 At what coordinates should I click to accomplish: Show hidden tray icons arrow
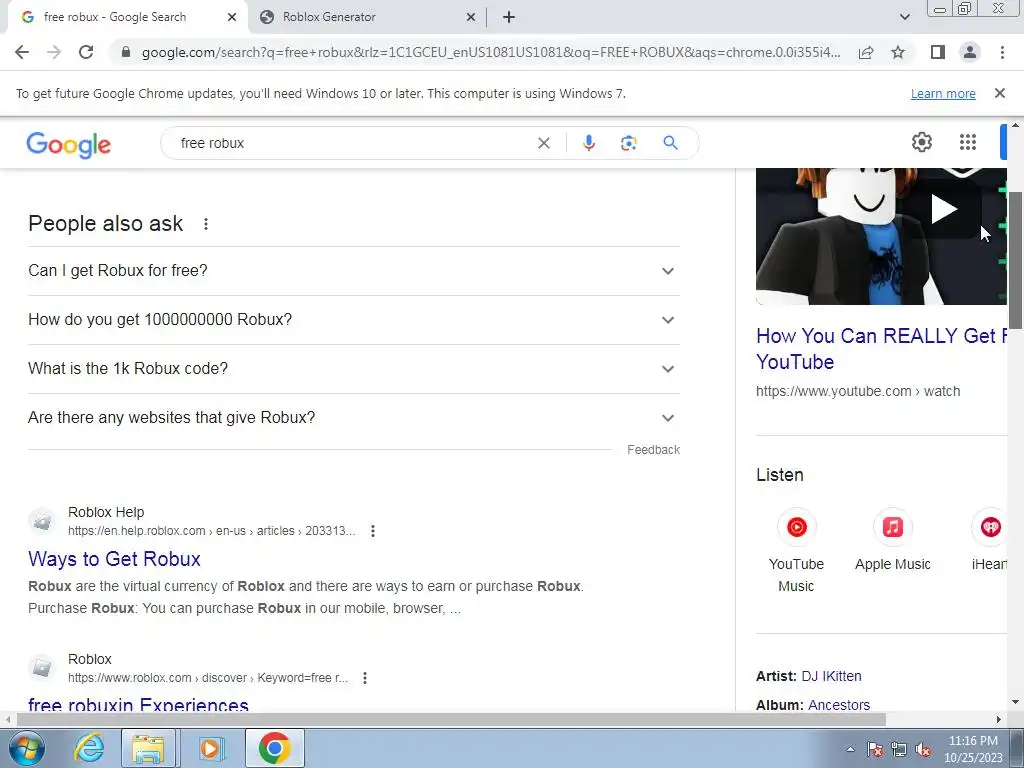[850, 750]
